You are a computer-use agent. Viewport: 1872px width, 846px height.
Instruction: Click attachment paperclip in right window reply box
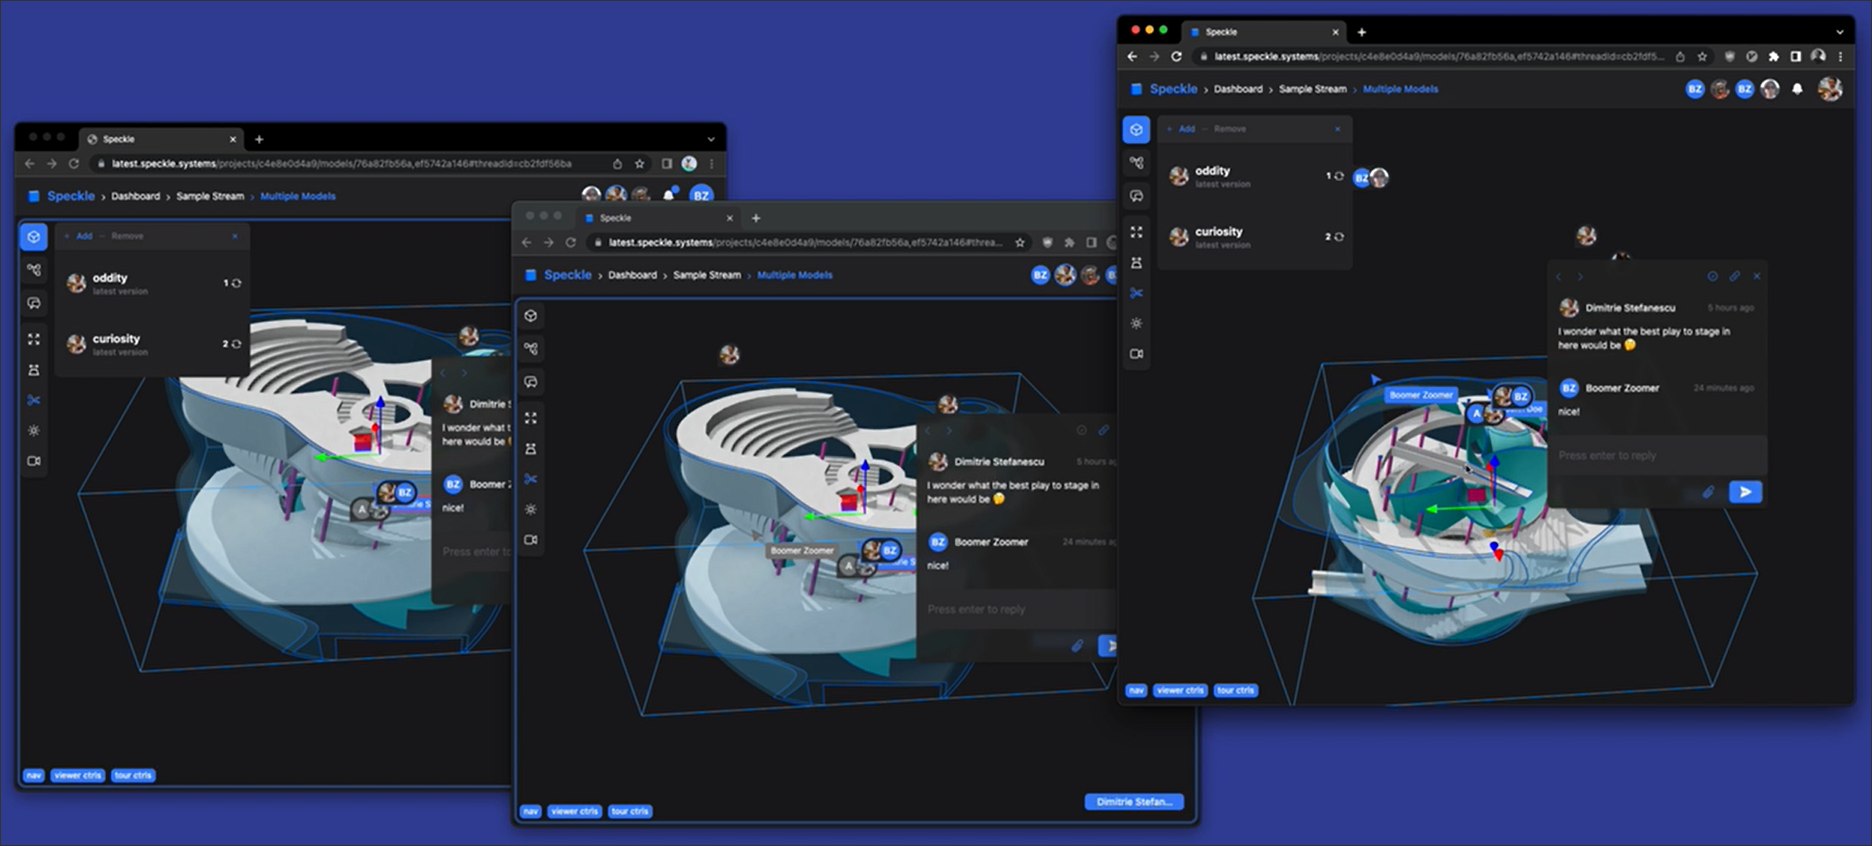point(1708,492)
